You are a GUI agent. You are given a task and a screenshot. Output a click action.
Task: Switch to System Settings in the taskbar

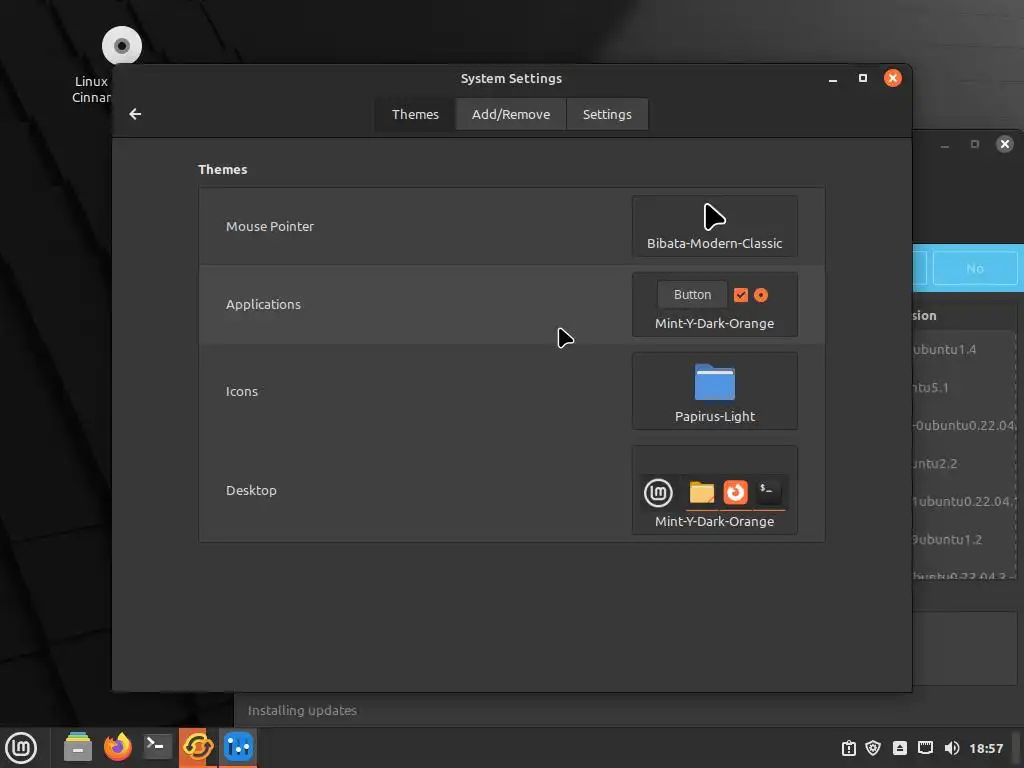238,747
